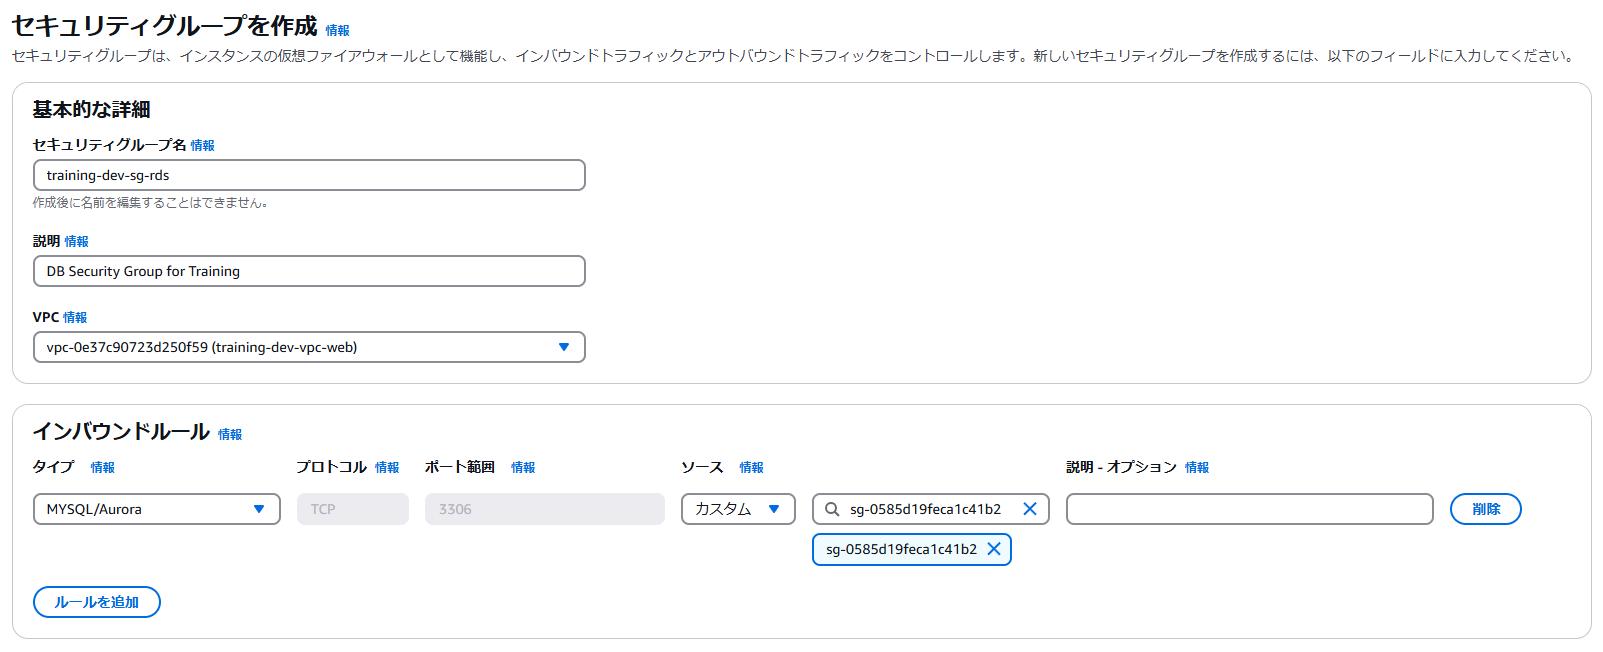Click the disabled 3306 port range field

click(545, 509)
